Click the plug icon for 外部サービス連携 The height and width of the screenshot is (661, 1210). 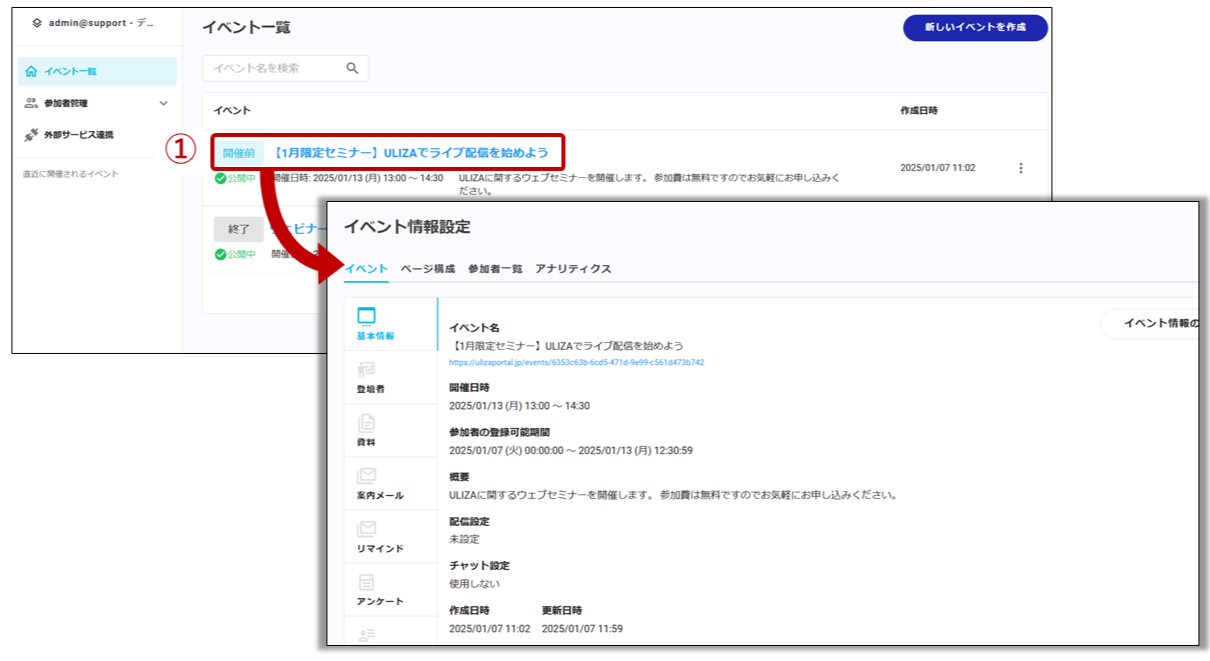coord(31,135)
